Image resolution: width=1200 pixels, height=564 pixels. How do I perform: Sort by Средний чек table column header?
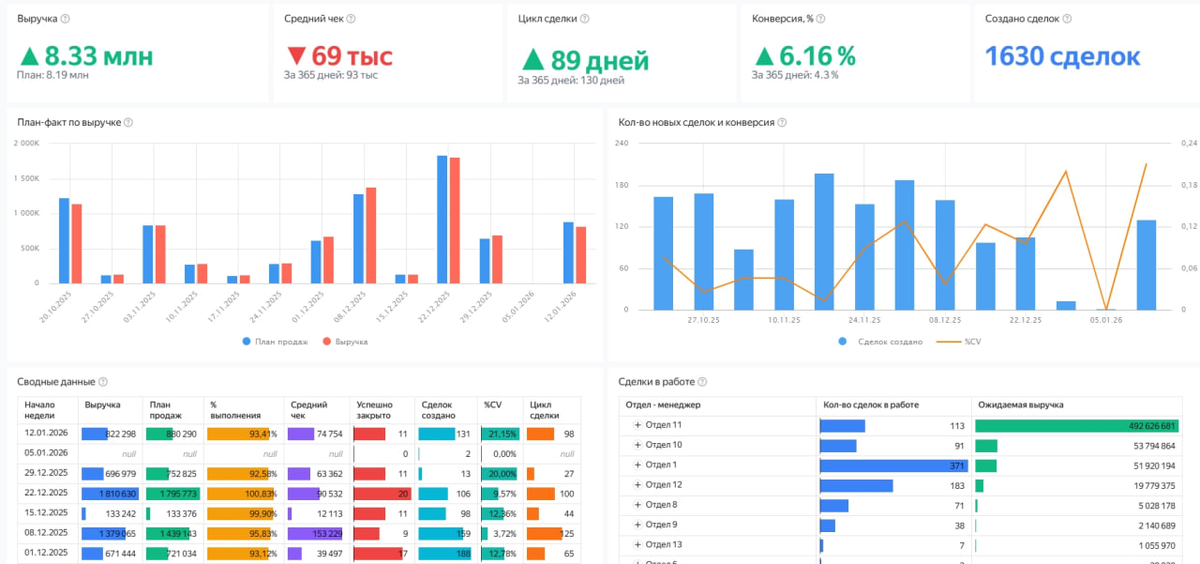pyautogui.click(x=316, y=410)
